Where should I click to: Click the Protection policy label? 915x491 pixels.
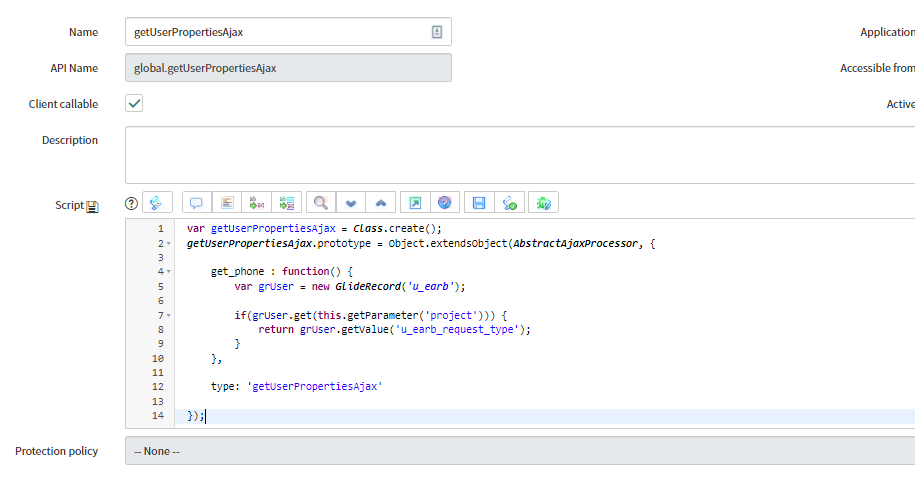point(57,451)
